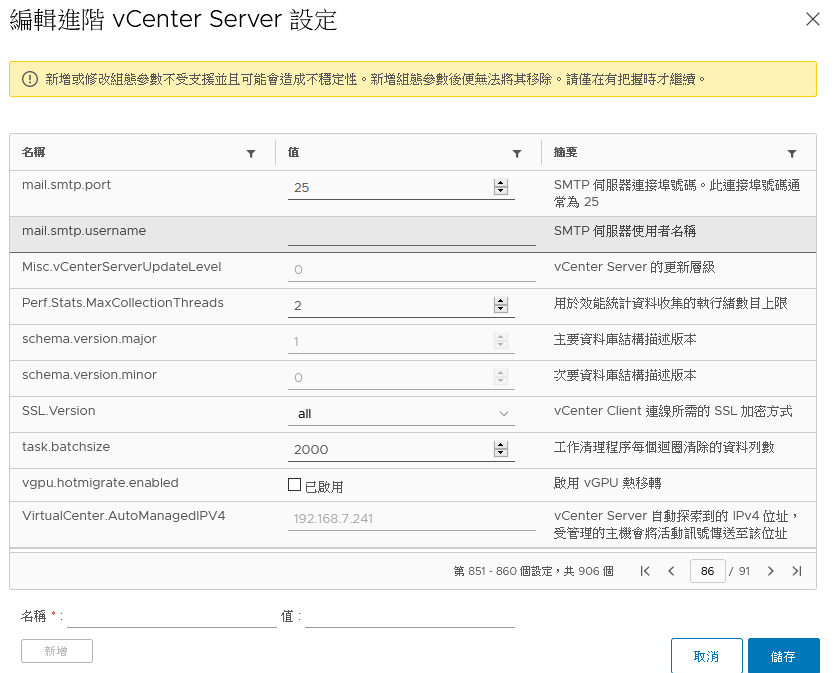Enable vgpu.hotmigrate.enabled checkbox
Image resolution: width=836 pixels, height=673 pixels.
coord(294,484)
